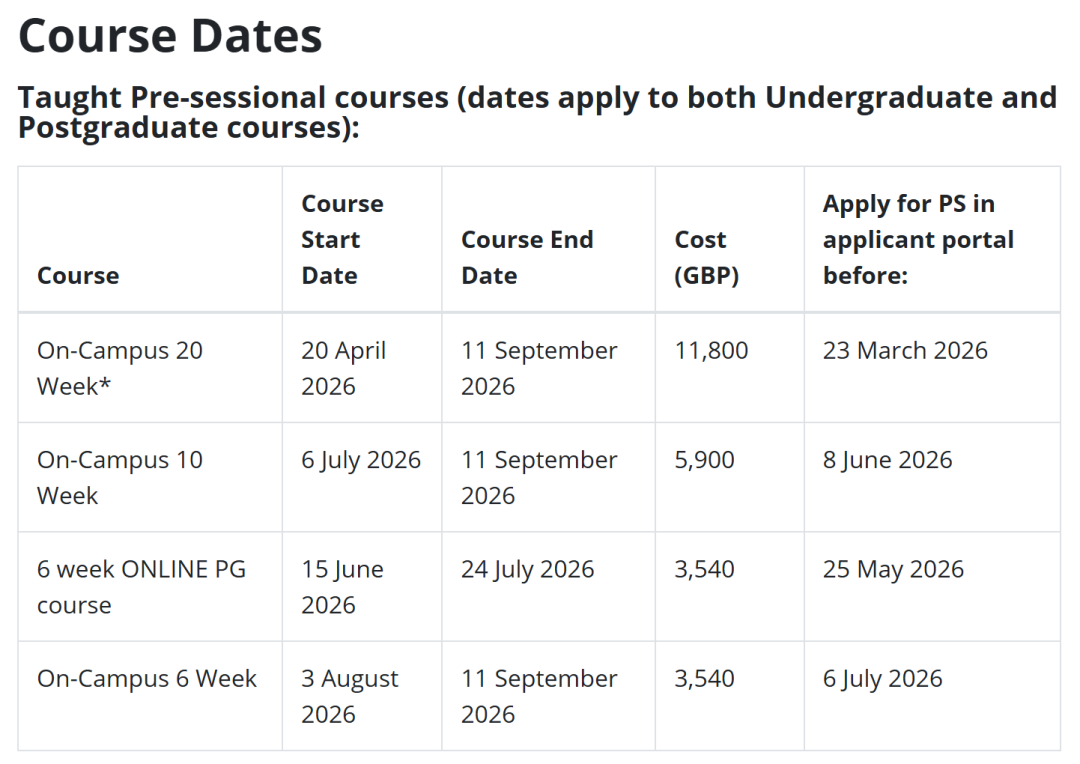Click the 3 August 2026 start date

tap(350, 696)
